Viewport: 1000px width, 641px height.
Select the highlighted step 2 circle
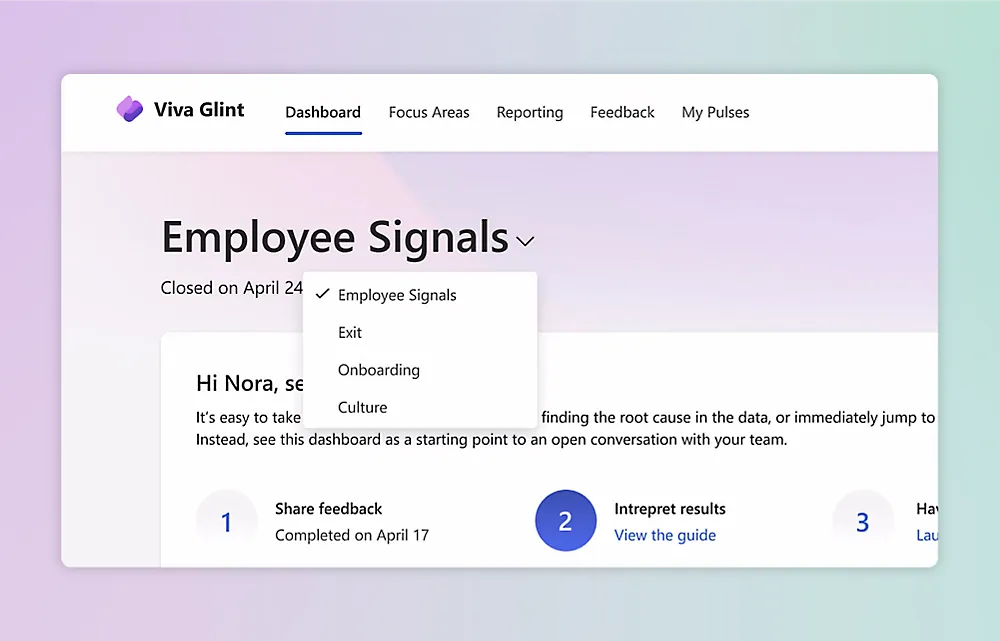point(566,521)
